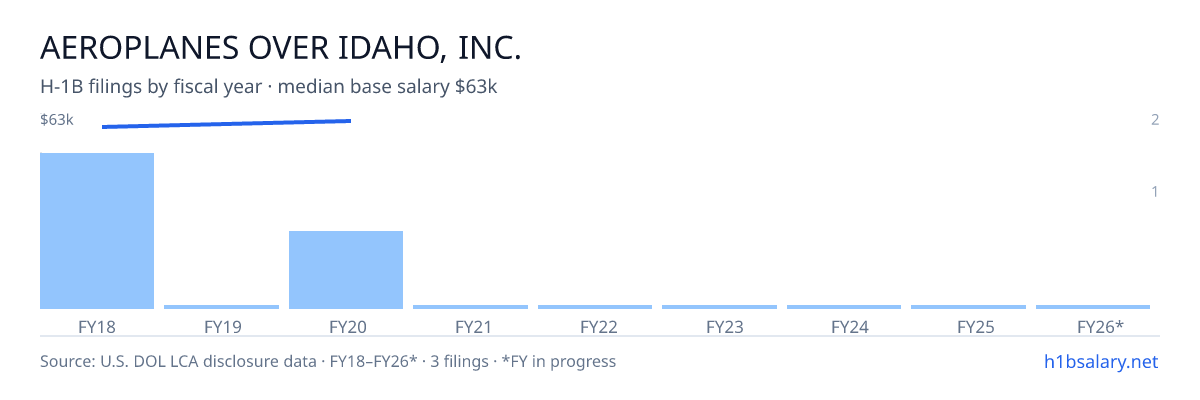This screenshot has width=1200, height=400.
Task: Select the FY20 filings bar
Action: click(346, 270)
